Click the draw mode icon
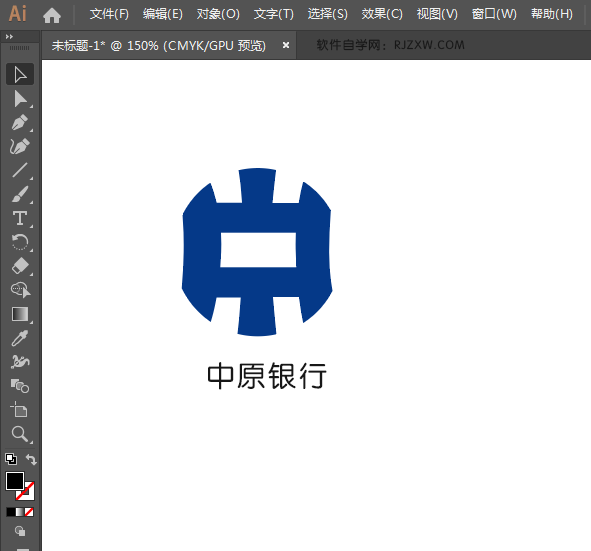The width and height of the screenshot is (591, 551). click(20, 531)
